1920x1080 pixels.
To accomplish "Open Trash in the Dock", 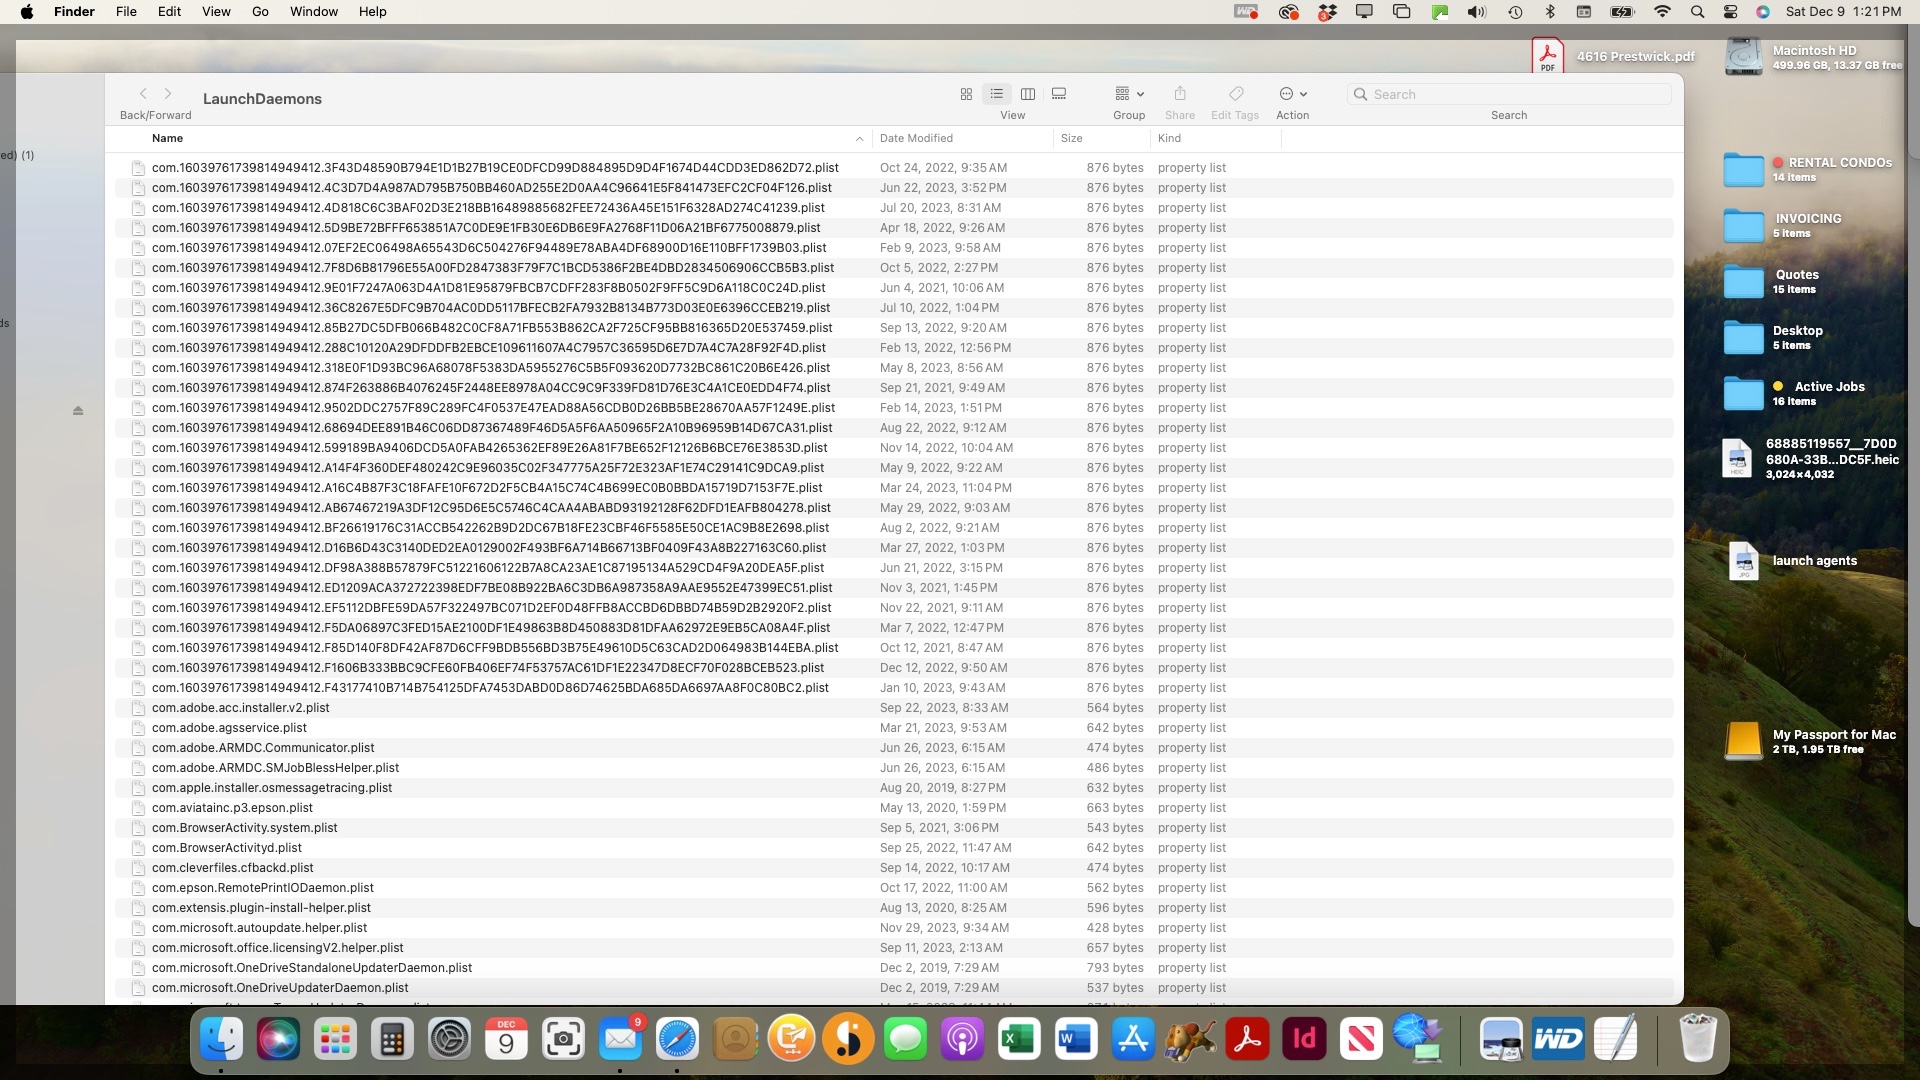I will (x=1697, y=1038).
